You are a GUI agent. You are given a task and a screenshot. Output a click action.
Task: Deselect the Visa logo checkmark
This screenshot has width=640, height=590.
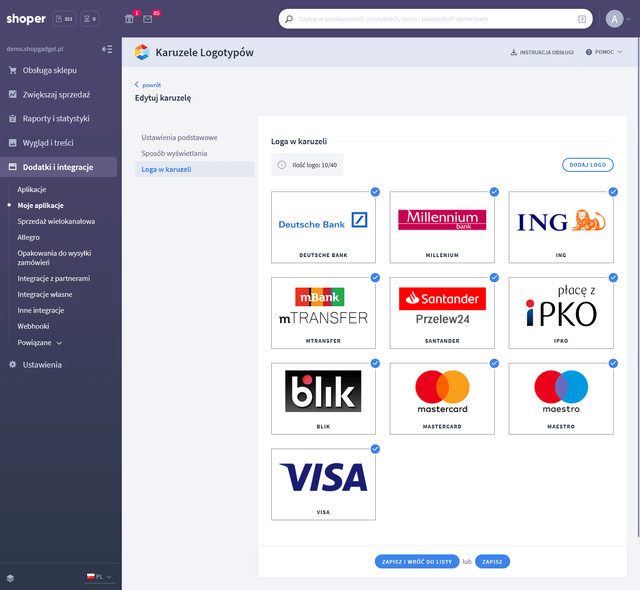(375, 449)
